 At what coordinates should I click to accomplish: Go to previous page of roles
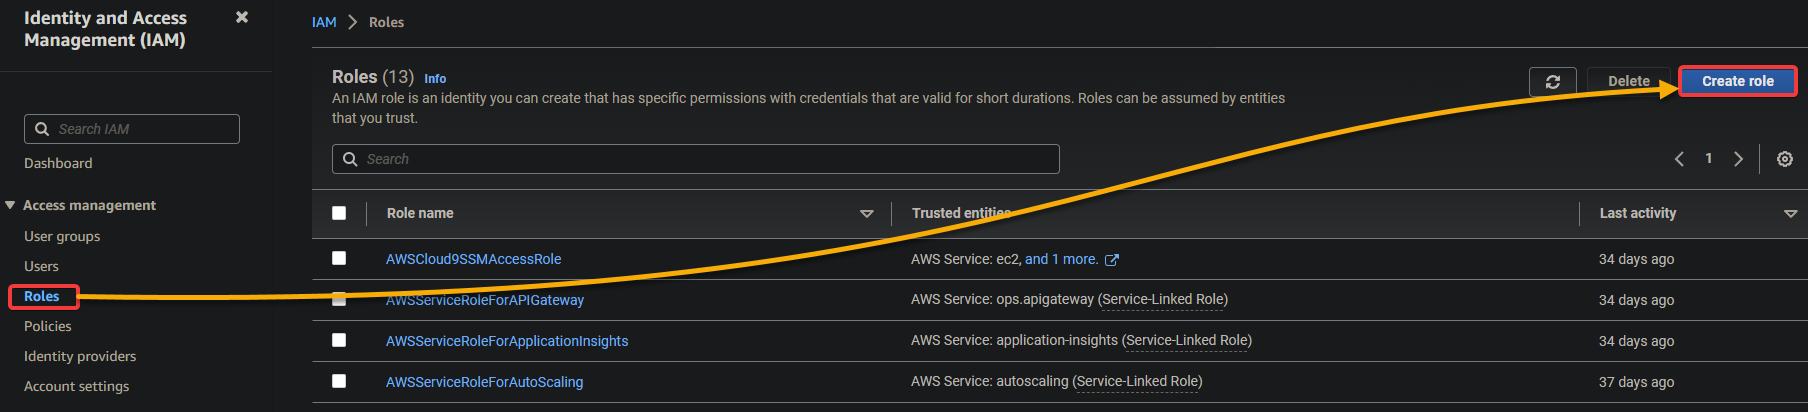1679,159
